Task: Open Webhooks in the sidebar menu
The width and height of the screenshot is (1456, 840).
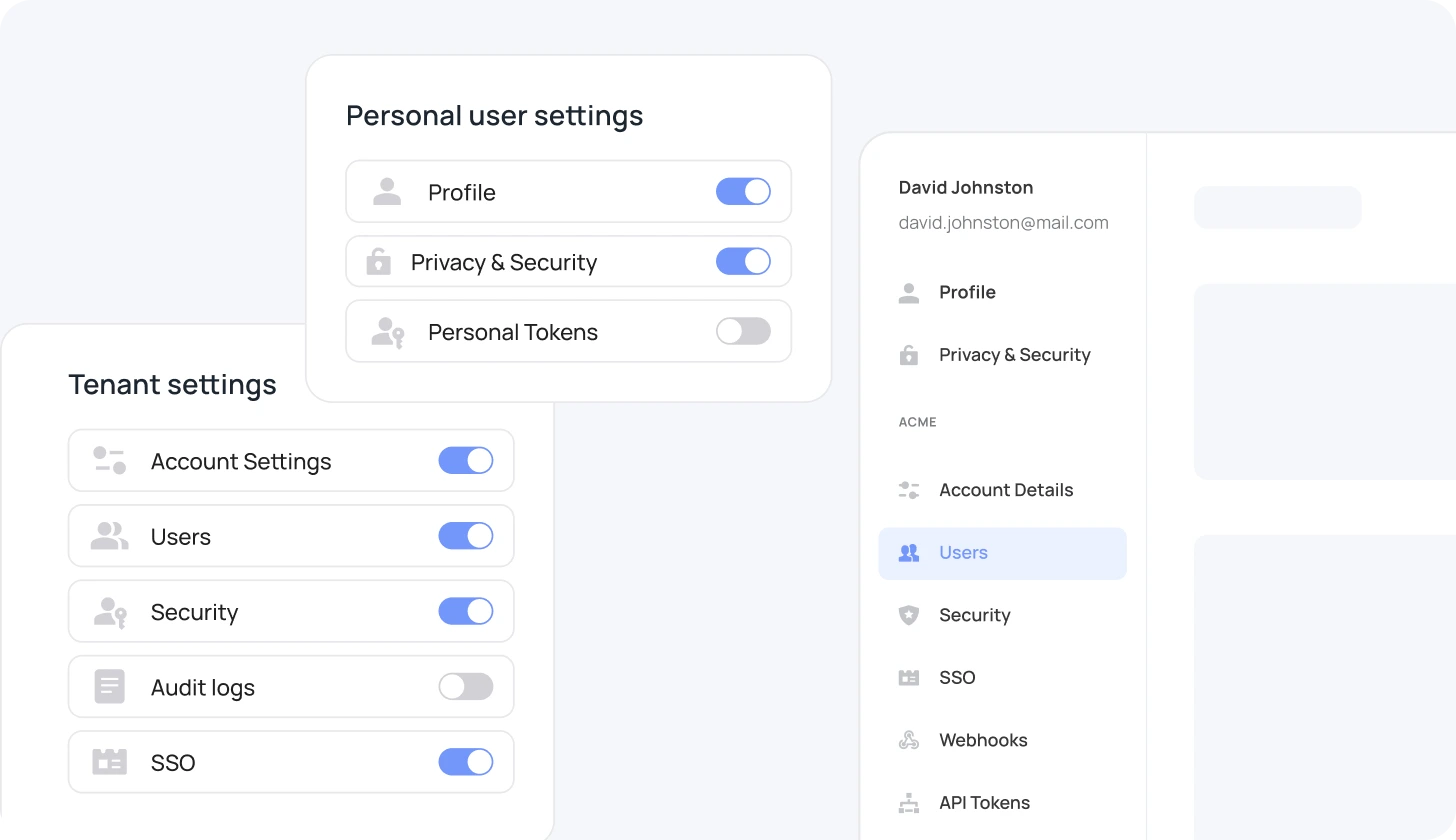Action: 983,741
